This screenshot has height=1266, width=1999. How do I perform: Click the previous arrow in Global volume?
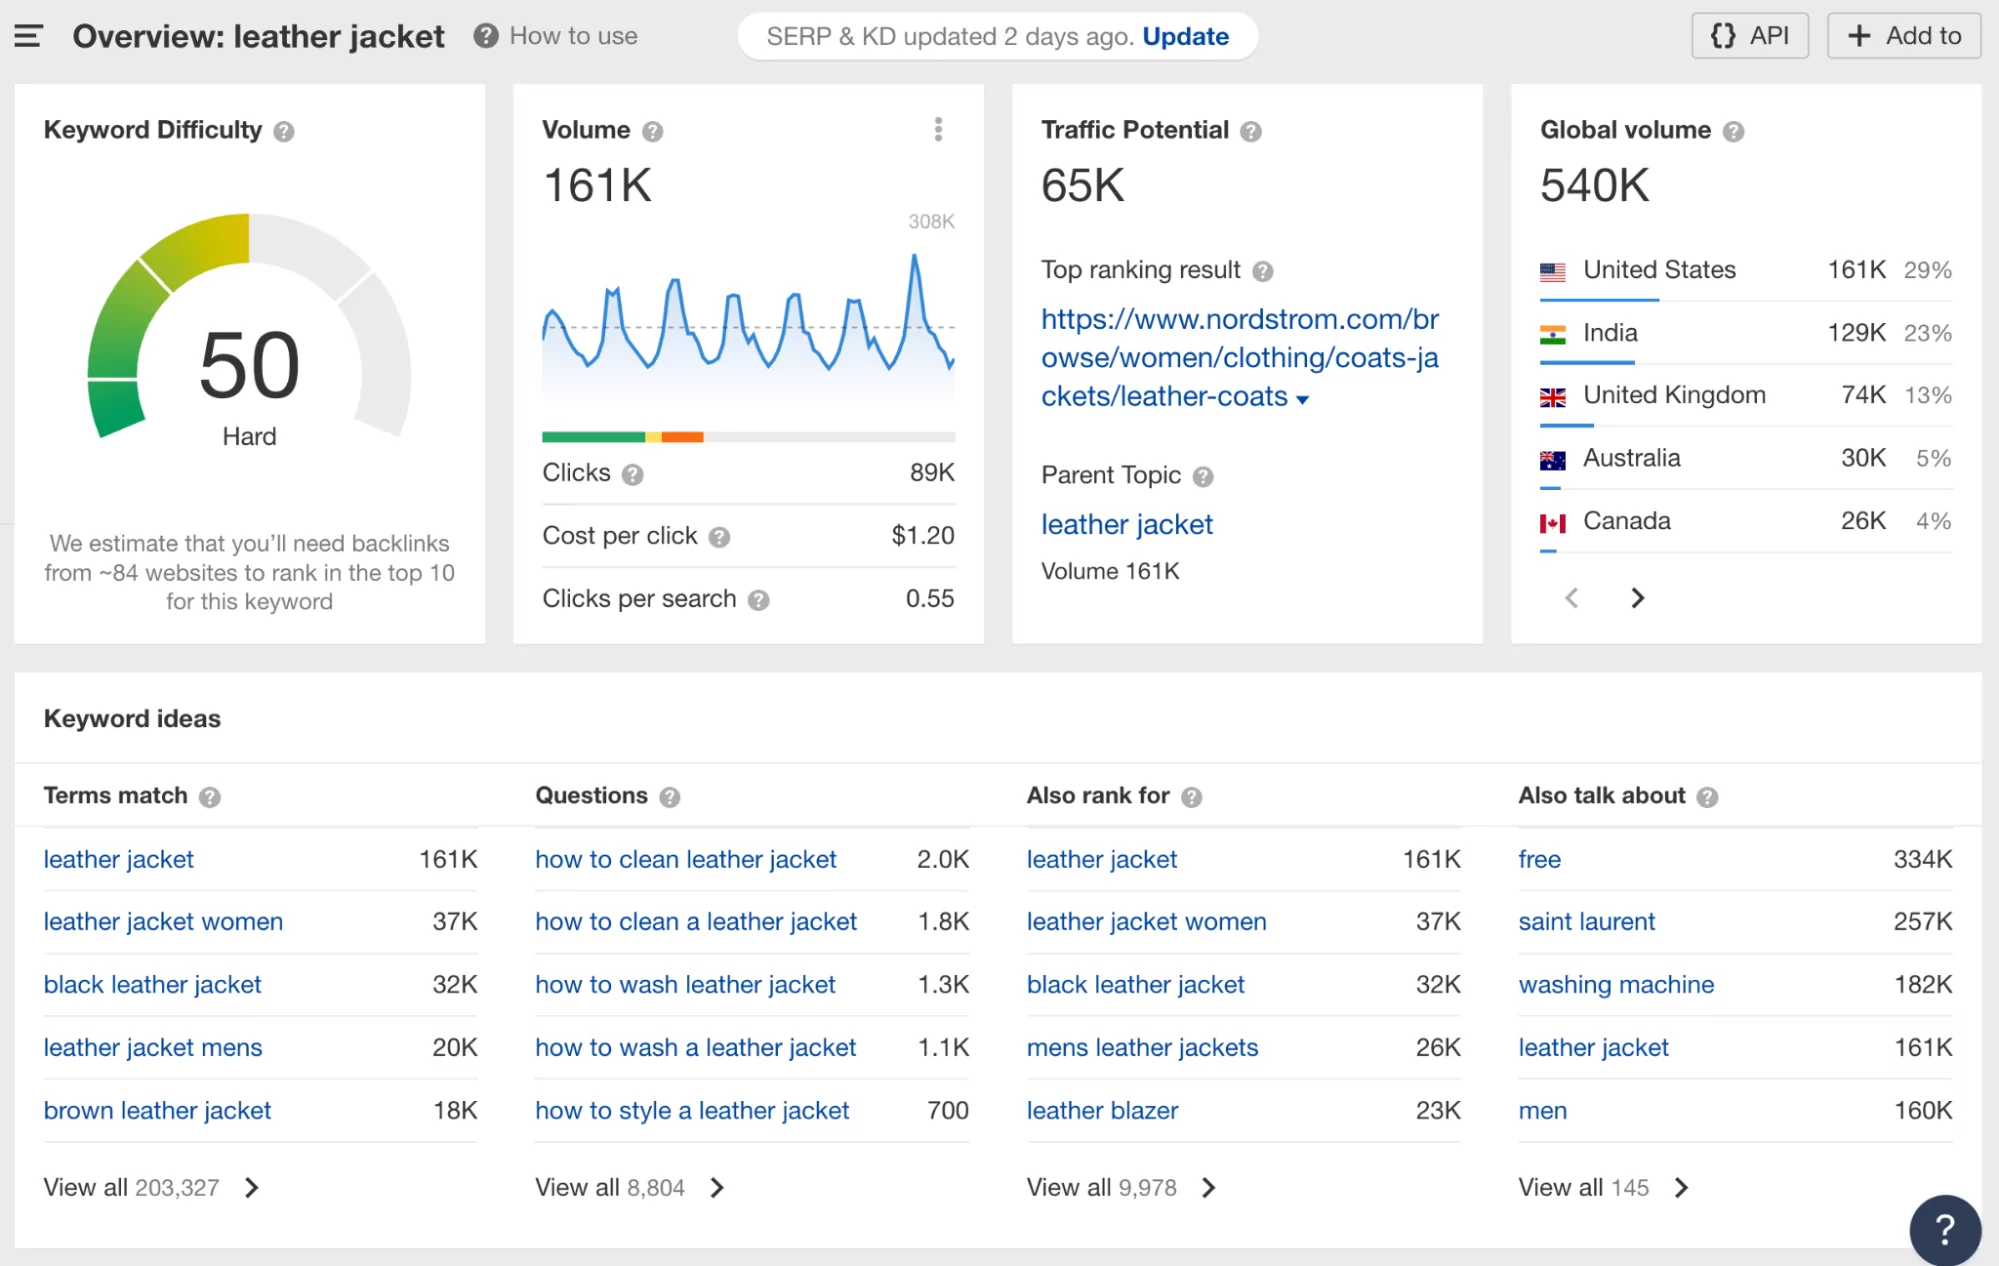[x=1571, y=597]
